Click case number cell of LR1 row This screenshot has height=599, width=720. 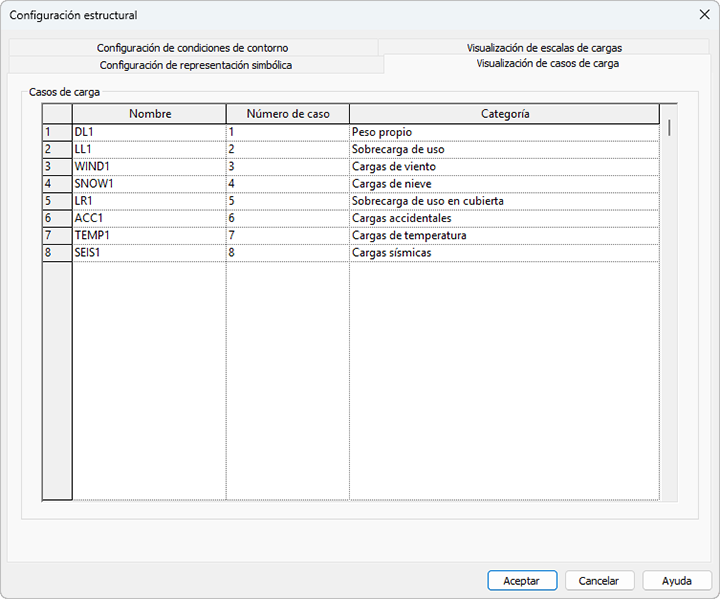pos(288,201)
